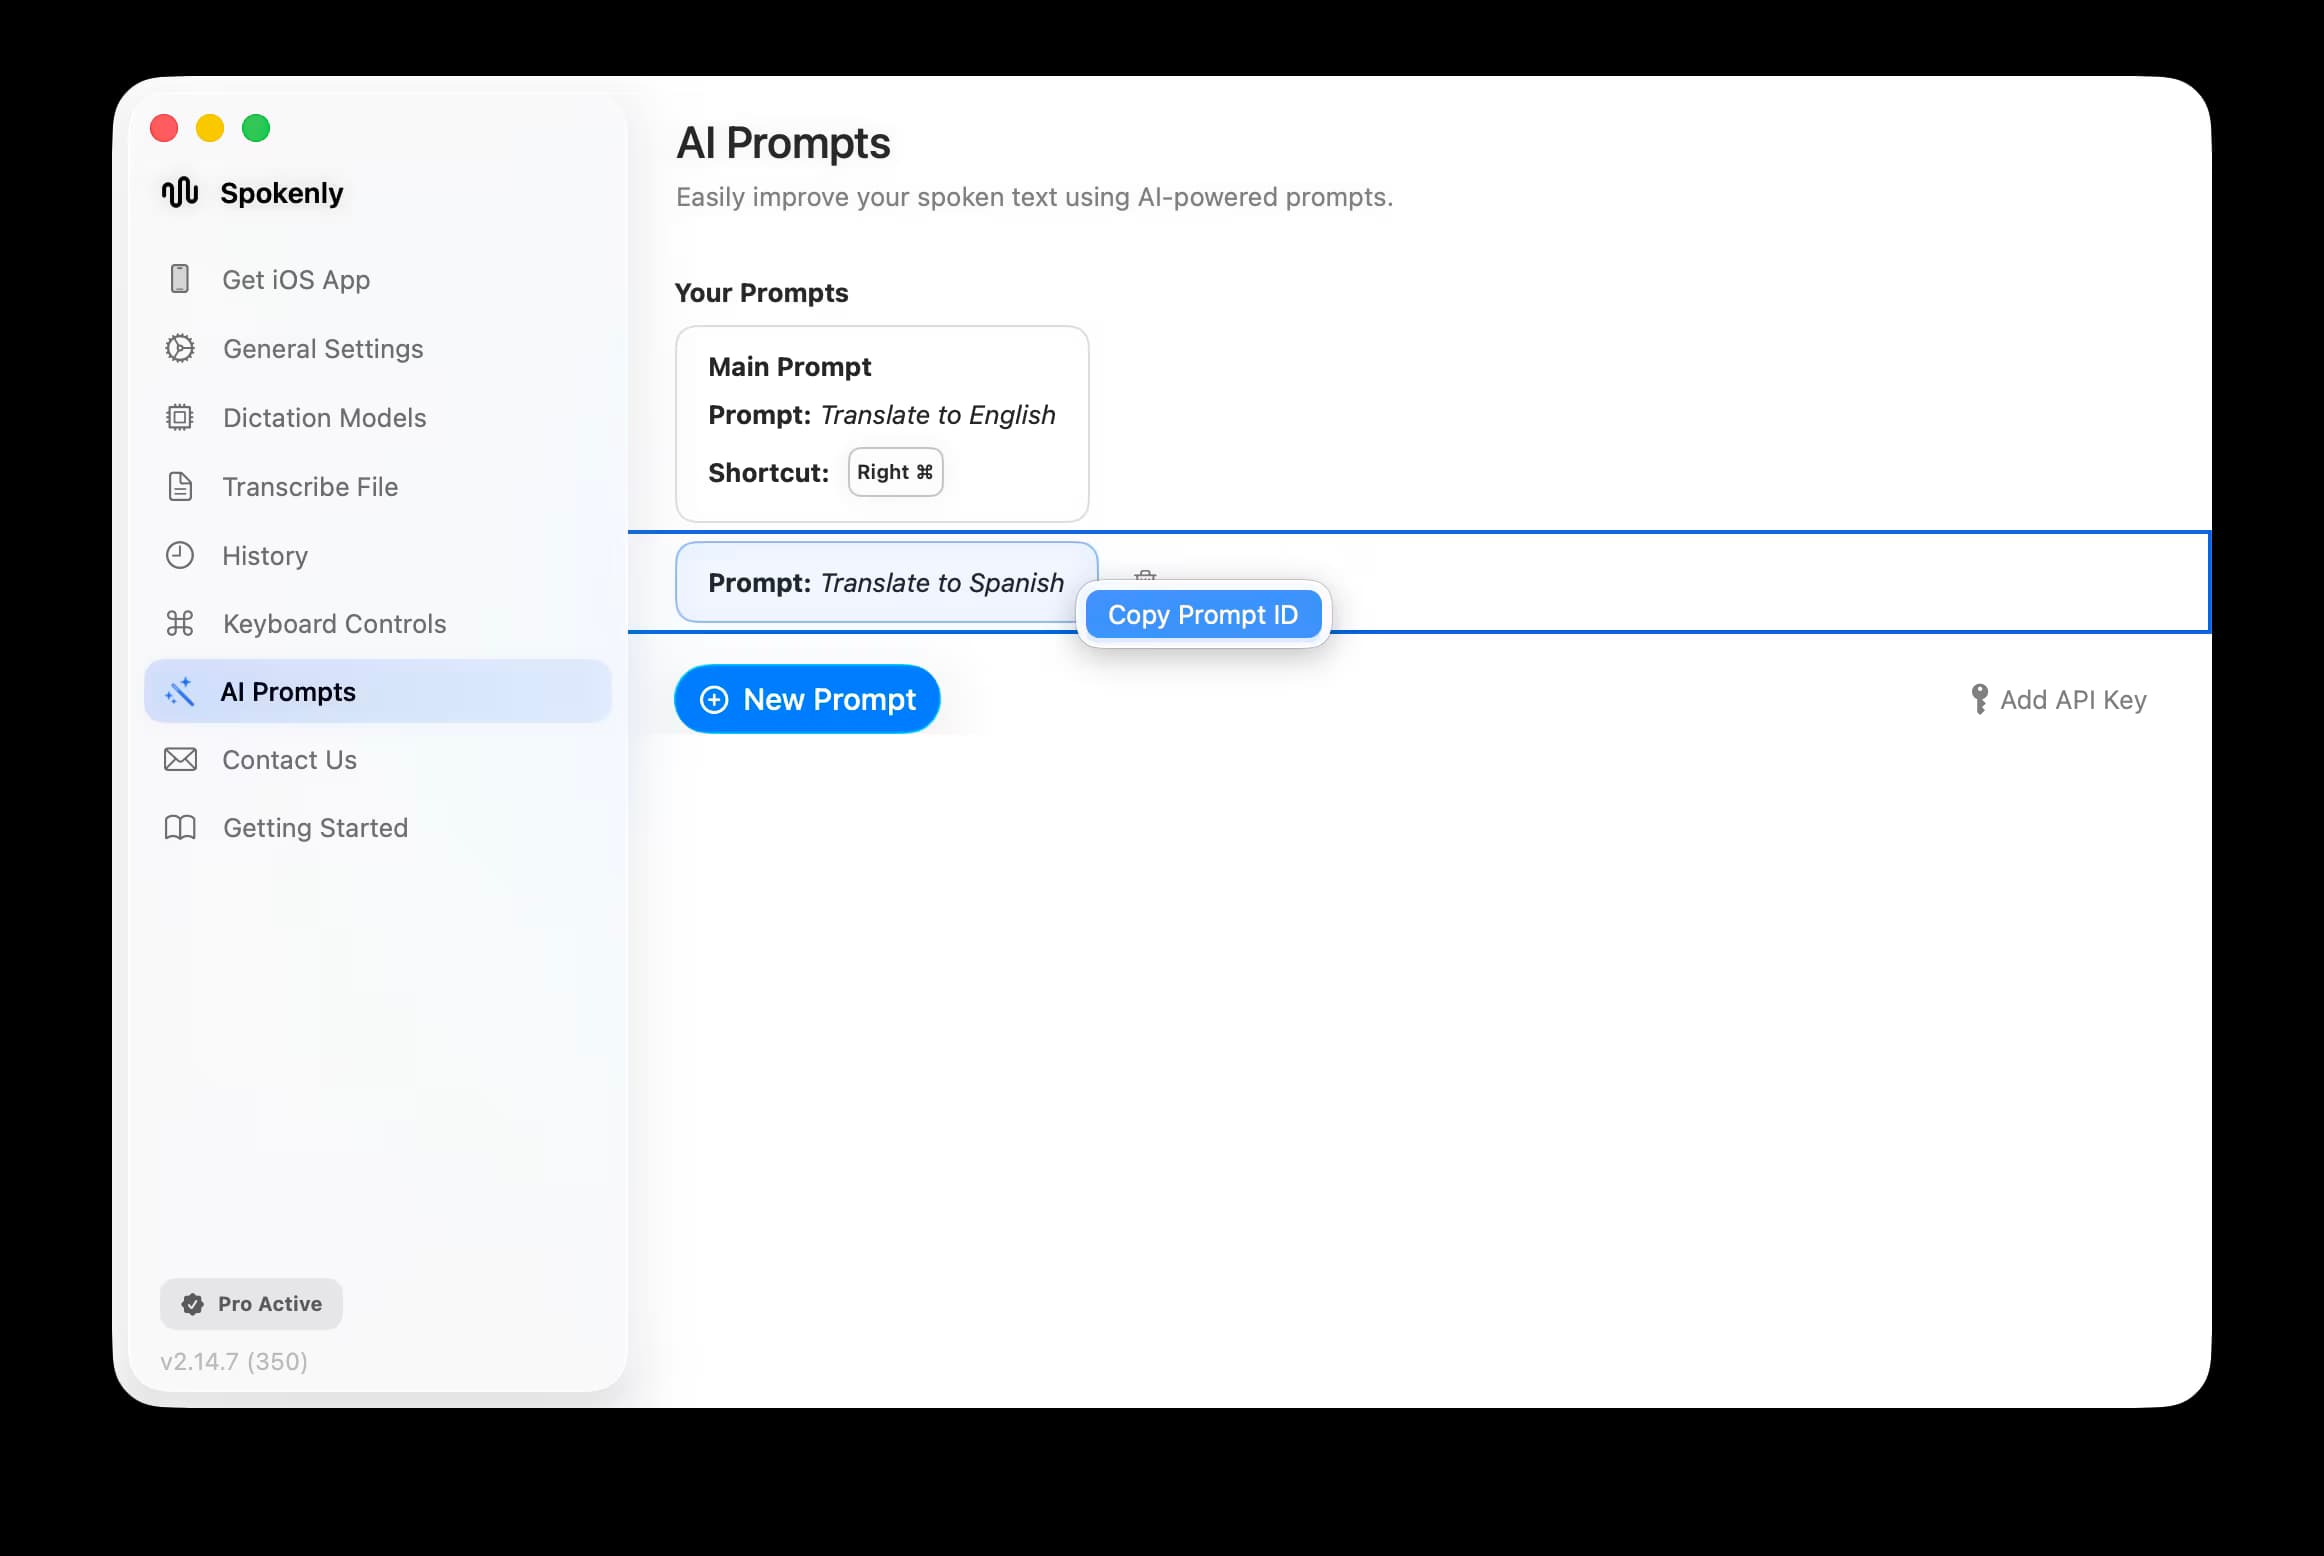The height and width of the screenshot is (1556, 2324).
Task: Select the AI Prompts sparkle icon
Action: [180, 691]
